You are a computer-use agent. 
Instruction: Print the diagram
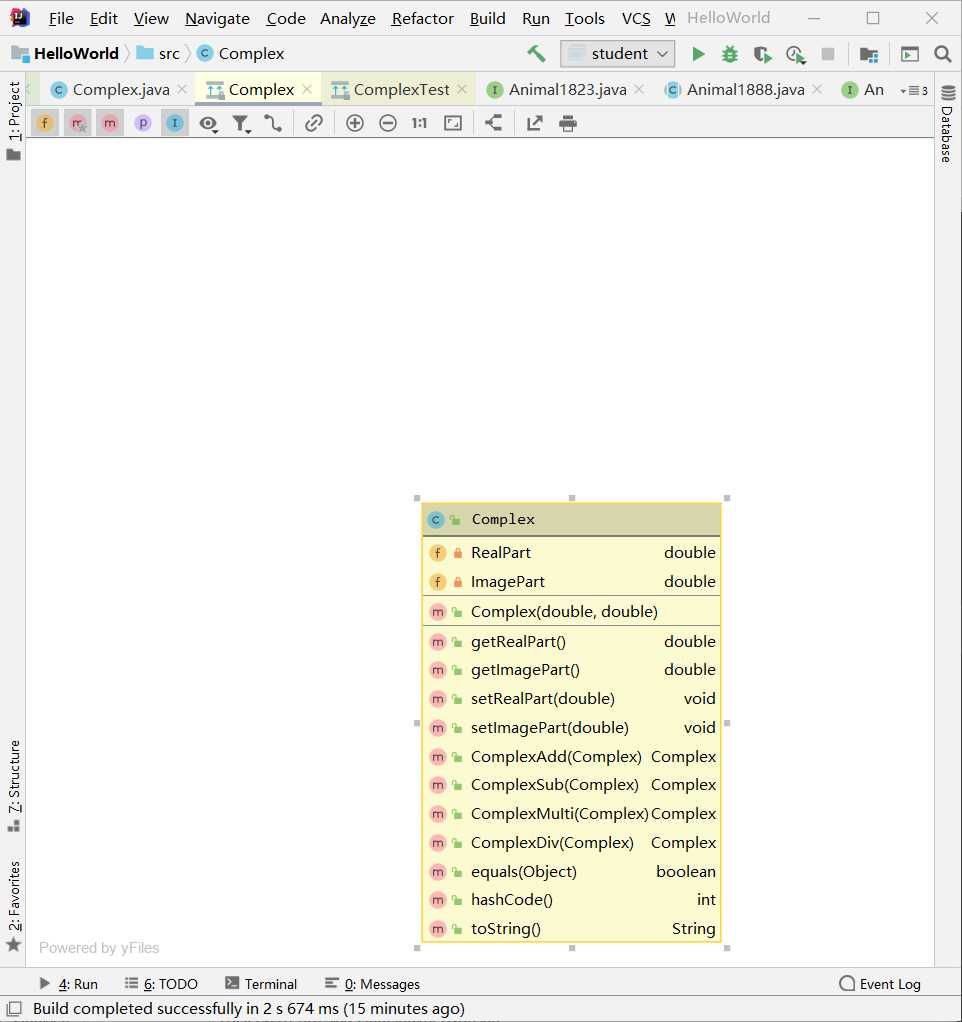click(x=568, y=123)
